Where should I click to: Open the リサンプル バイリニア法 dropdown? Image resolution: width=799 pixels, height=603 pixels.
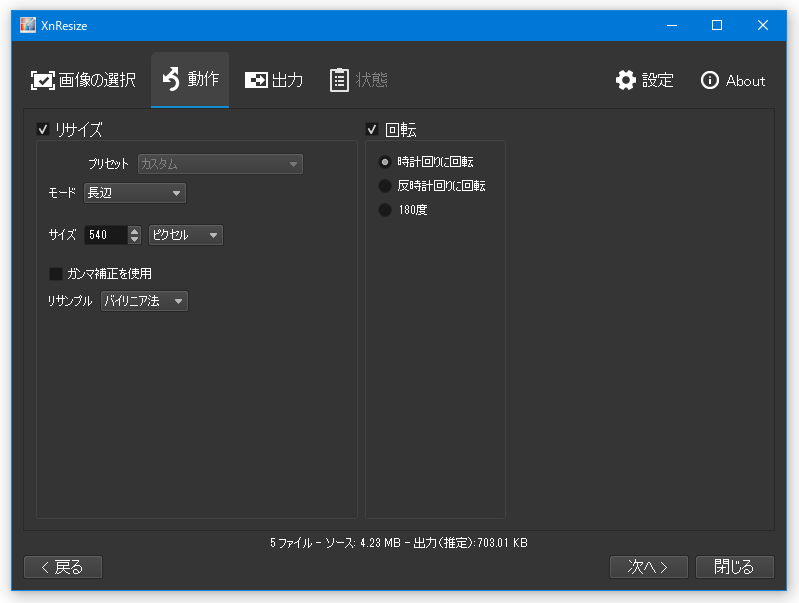click(144, 301)
